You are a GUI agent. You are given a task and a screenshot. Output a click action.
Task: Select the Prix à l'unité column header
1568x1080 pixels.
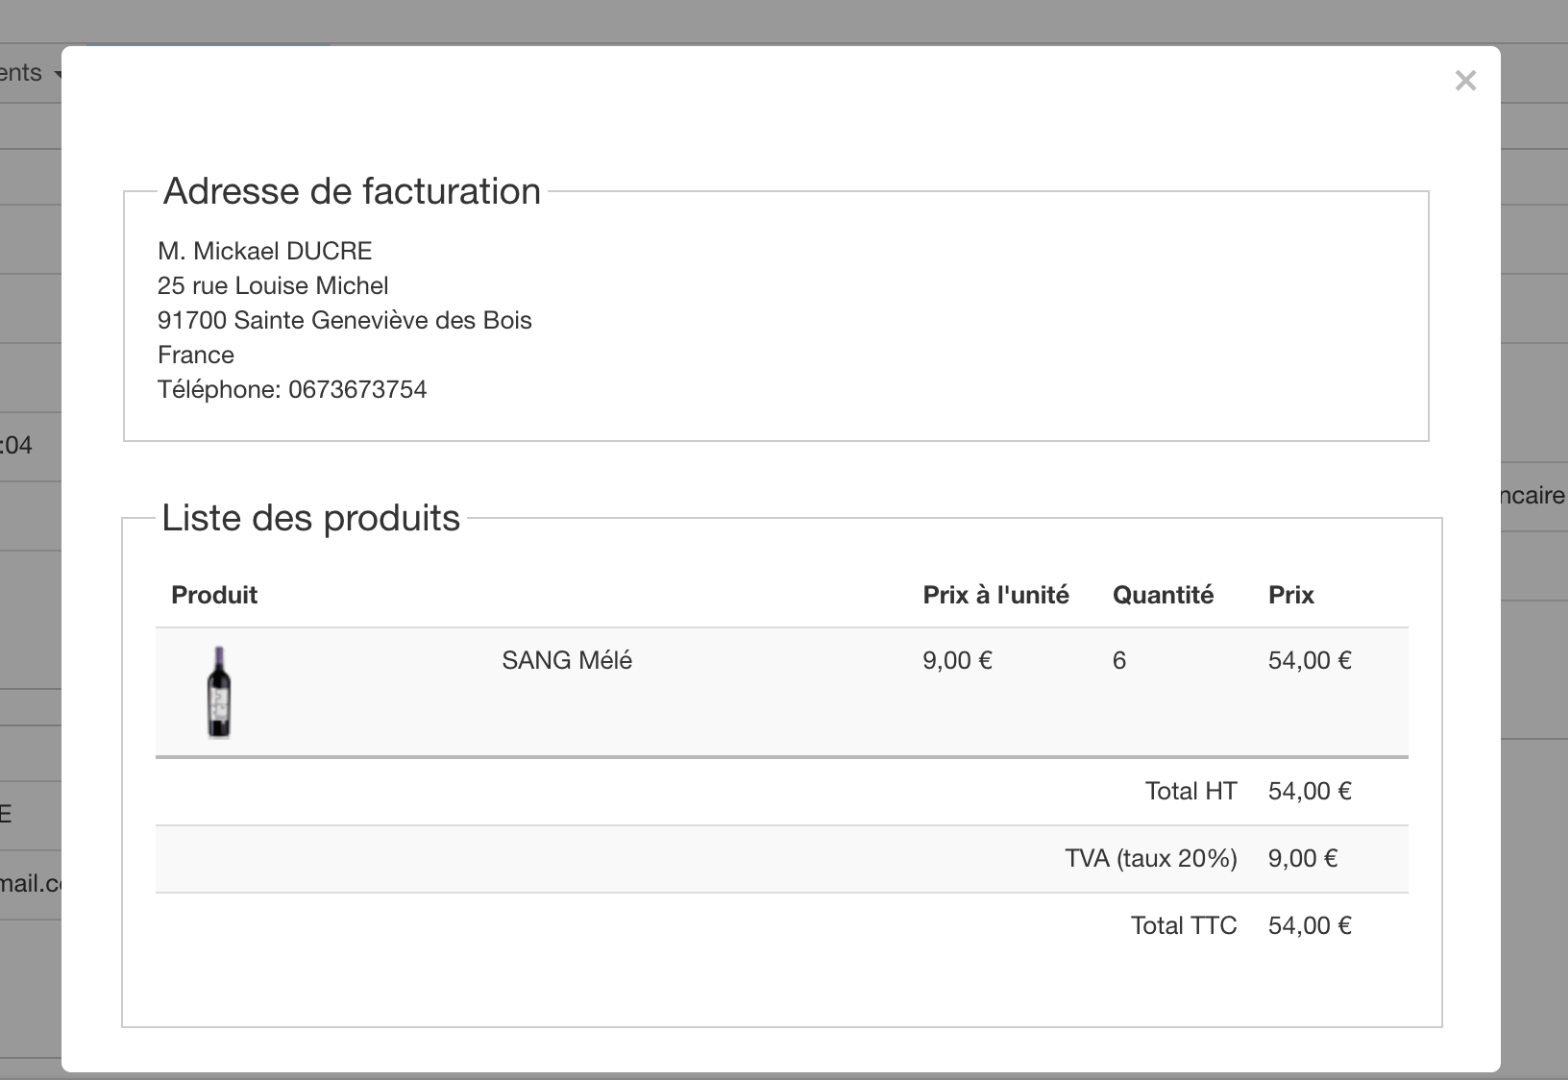pos(995,595)
